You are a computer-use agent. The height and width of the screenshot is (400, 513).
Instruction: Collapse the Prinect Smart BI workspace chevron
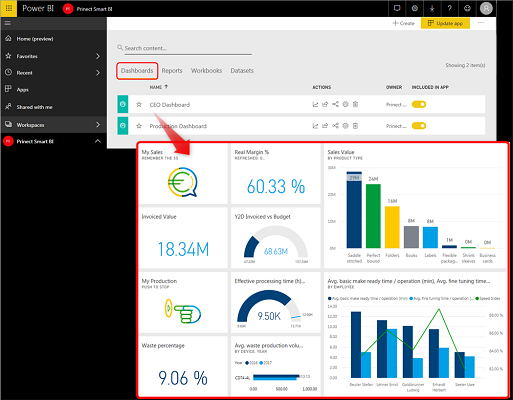tap(98, 141)
